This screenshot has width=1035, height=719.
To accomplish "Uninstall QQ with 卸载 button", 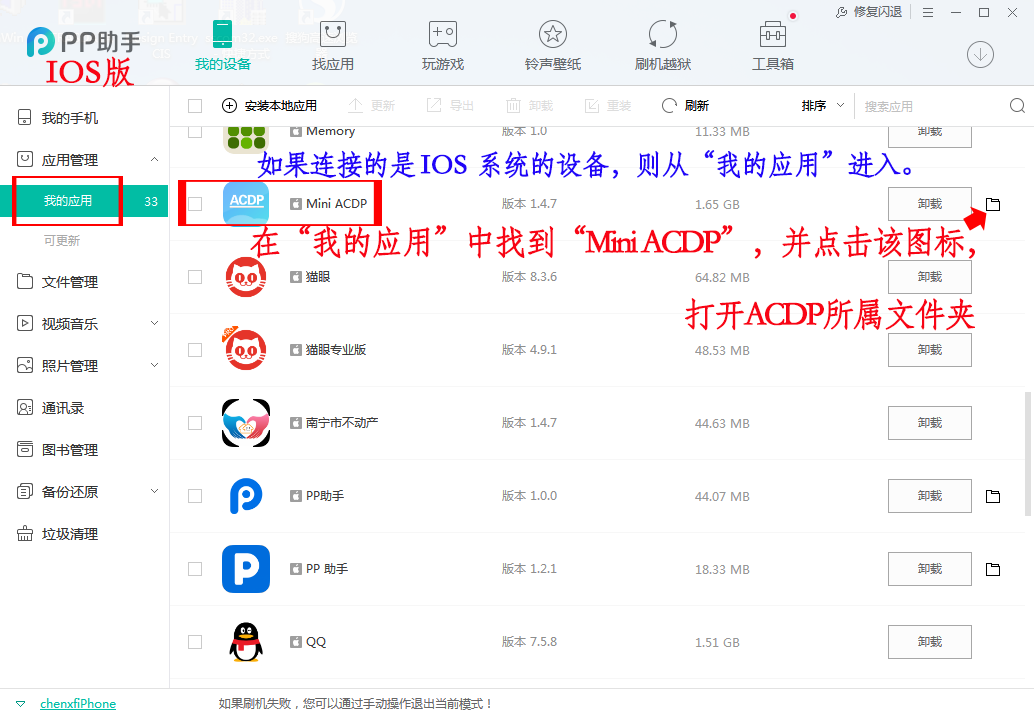I will click(929, 642).
